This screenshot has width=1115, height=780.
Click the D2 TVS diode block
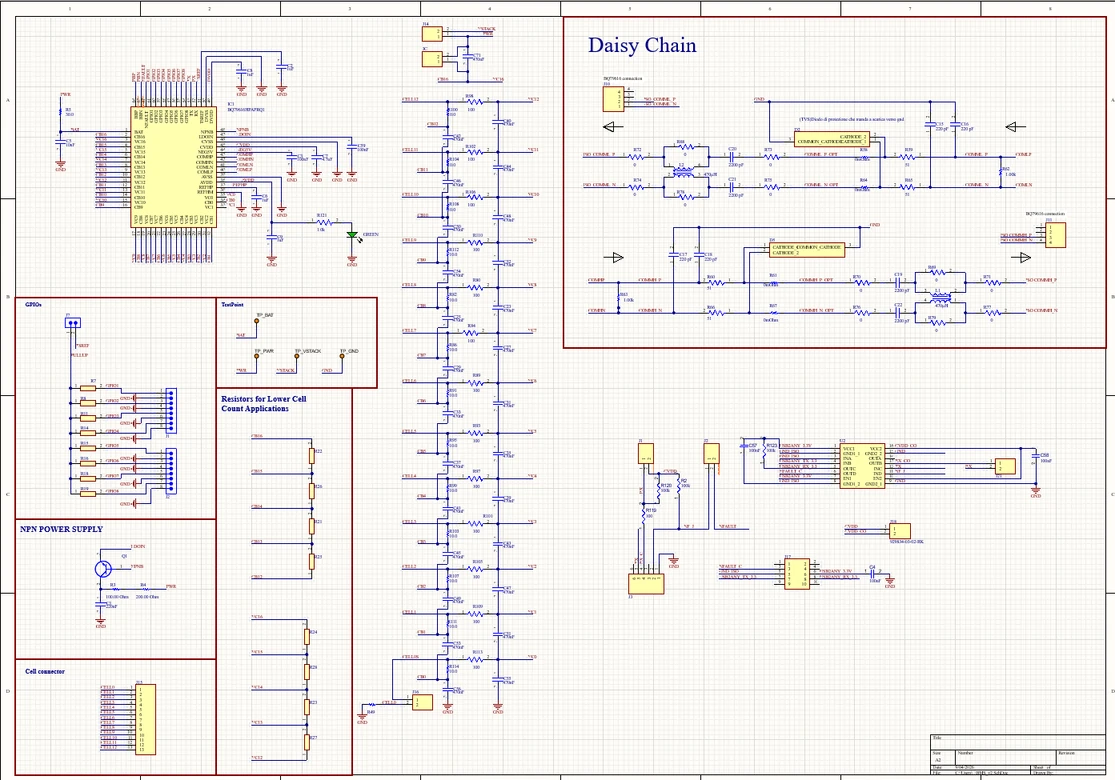(x=832, y=139)
